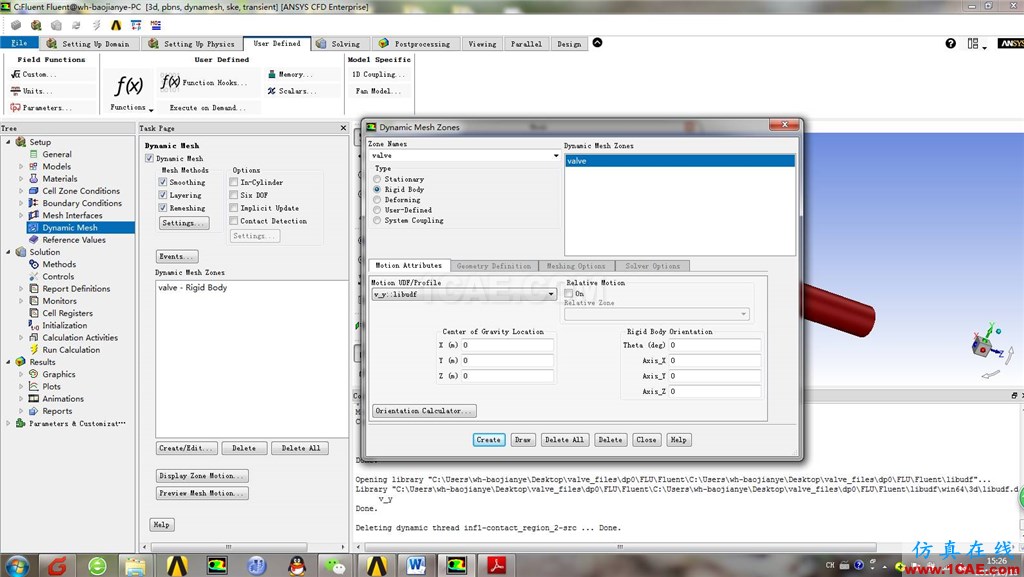Enable Implicit Update option

click(233, 208)
